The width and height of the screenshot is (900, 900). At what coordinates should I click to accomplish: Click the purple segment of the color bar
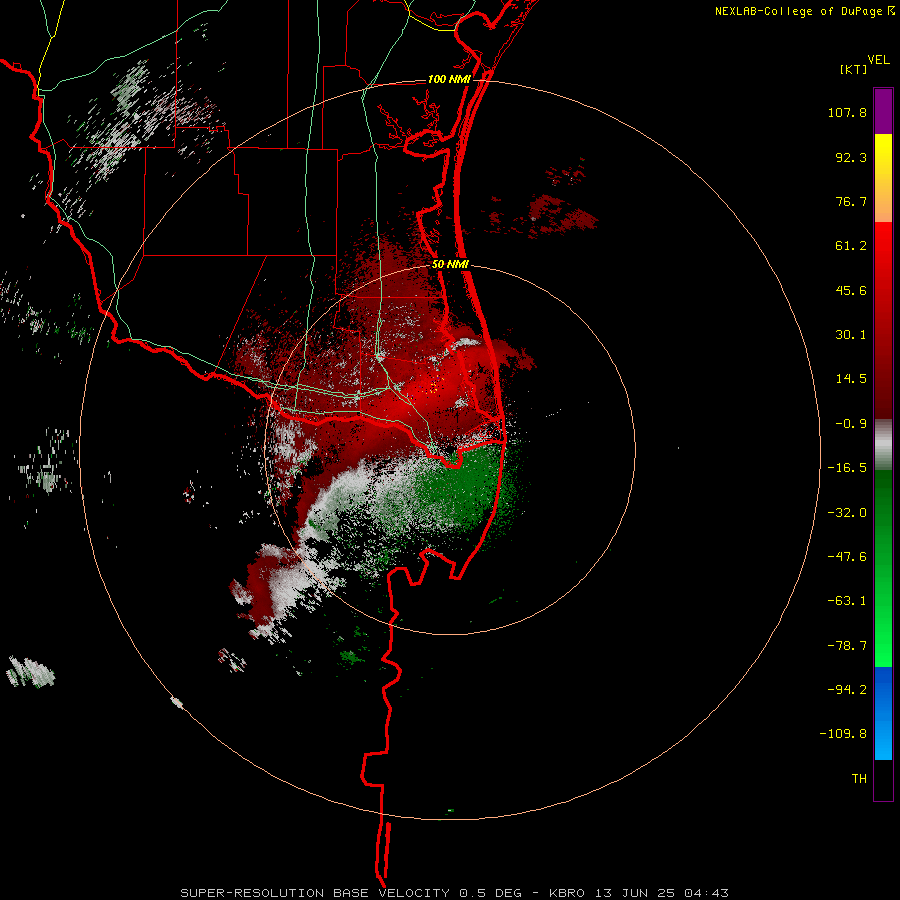883,111
